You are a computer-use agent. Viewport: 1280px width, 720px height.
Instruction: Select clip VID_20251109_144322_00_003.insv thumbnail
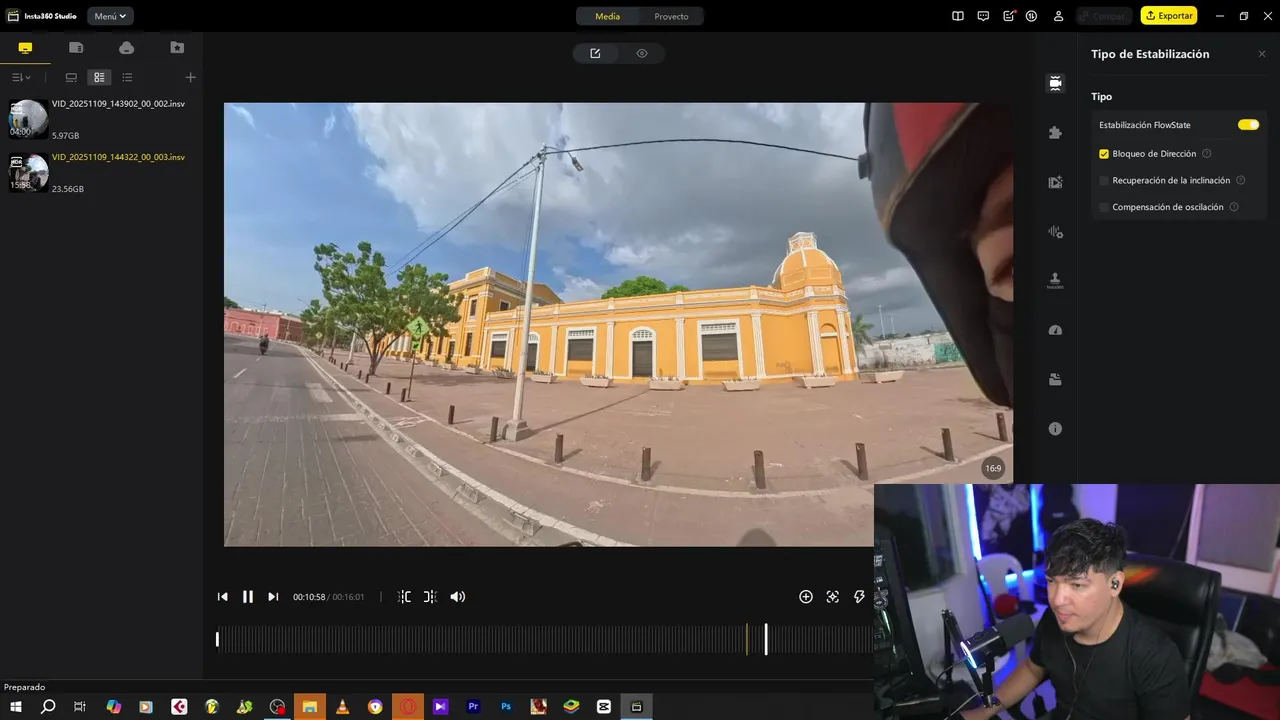tap(28, 172)
